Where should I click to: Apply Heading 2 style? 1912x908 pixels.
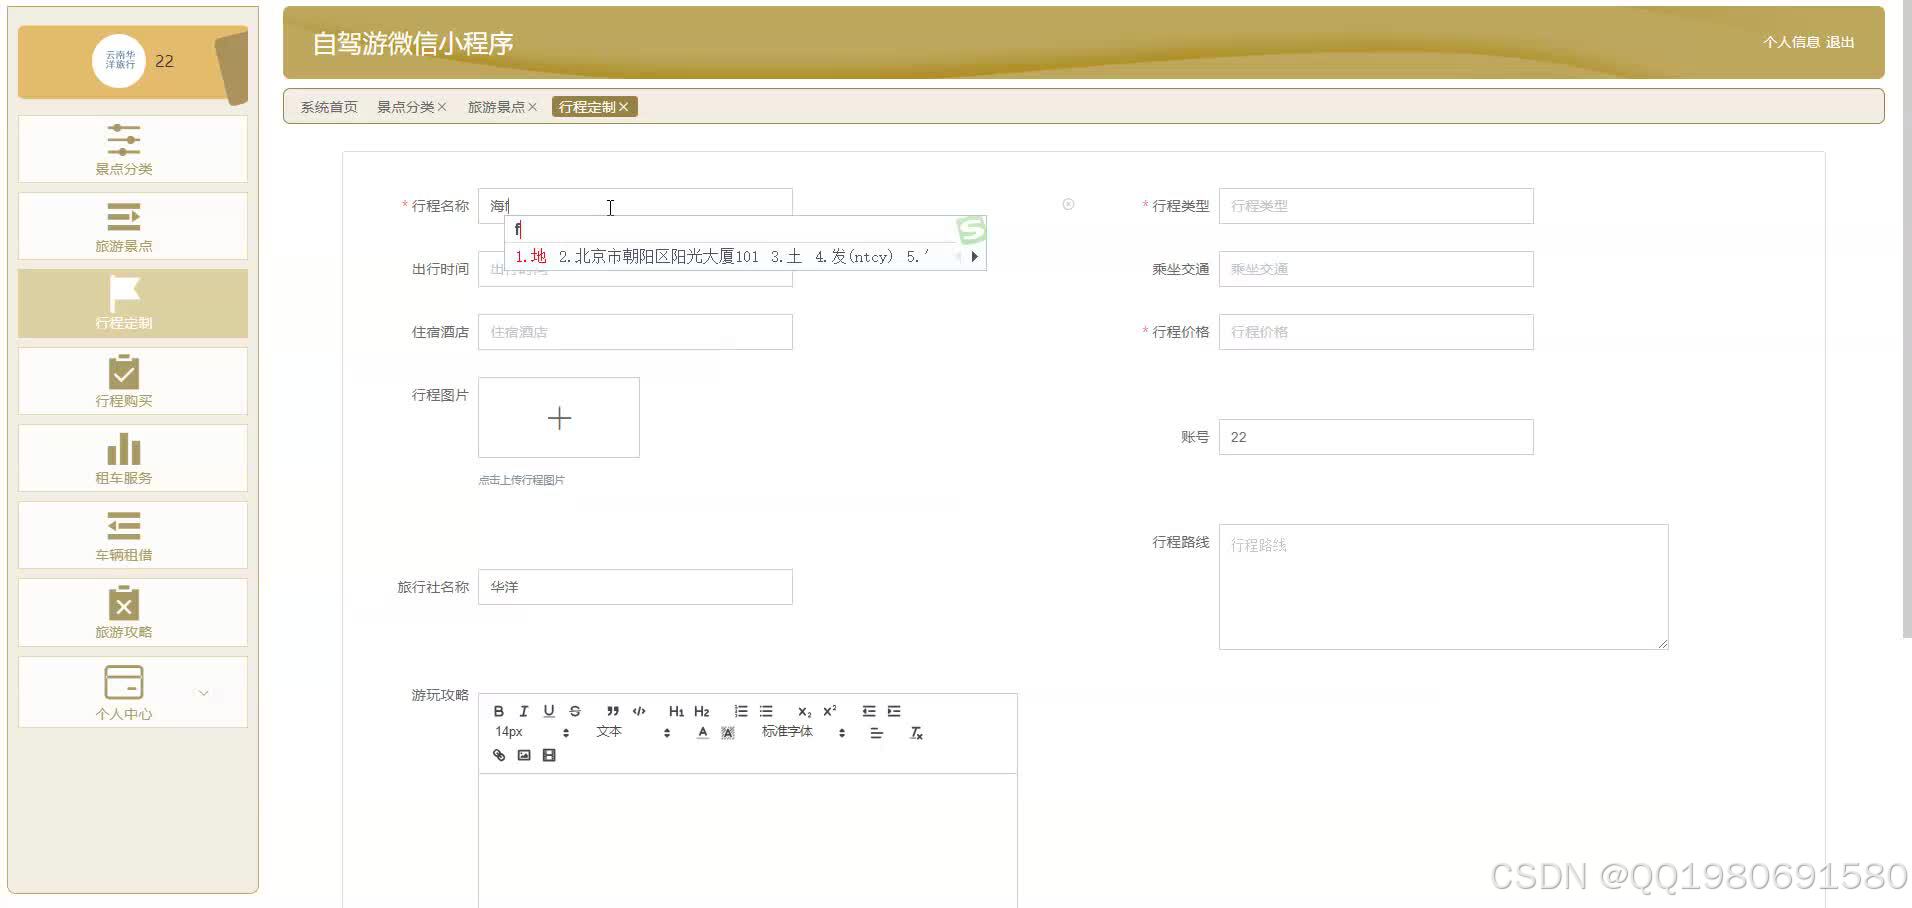pos(702,711)
